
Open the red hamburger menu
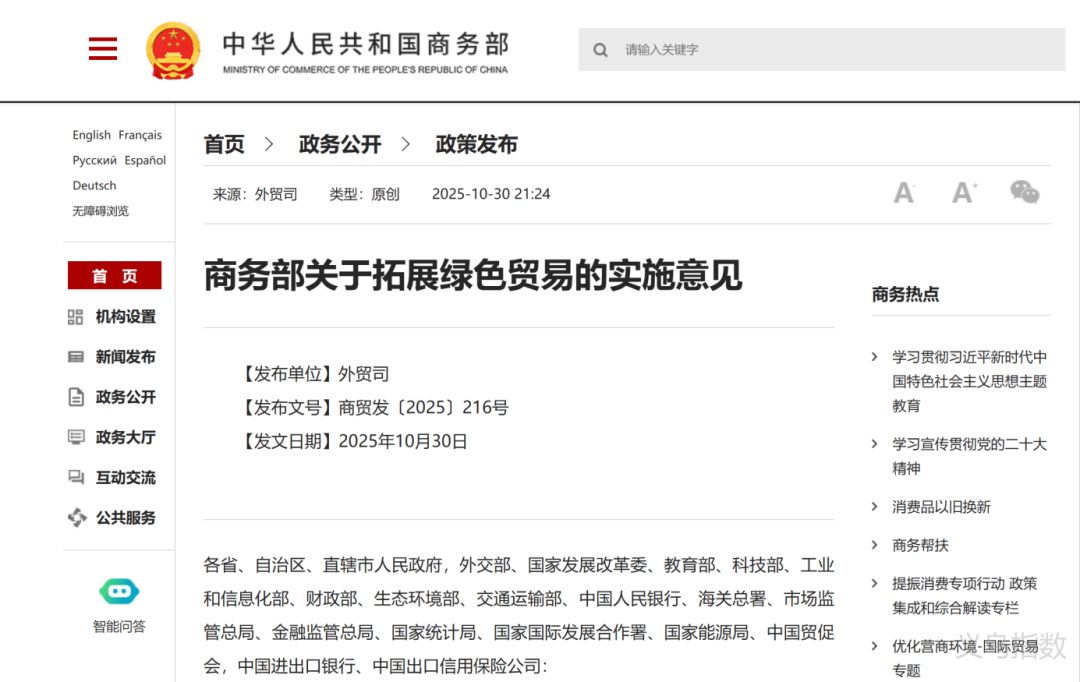[x=103, y=49]
